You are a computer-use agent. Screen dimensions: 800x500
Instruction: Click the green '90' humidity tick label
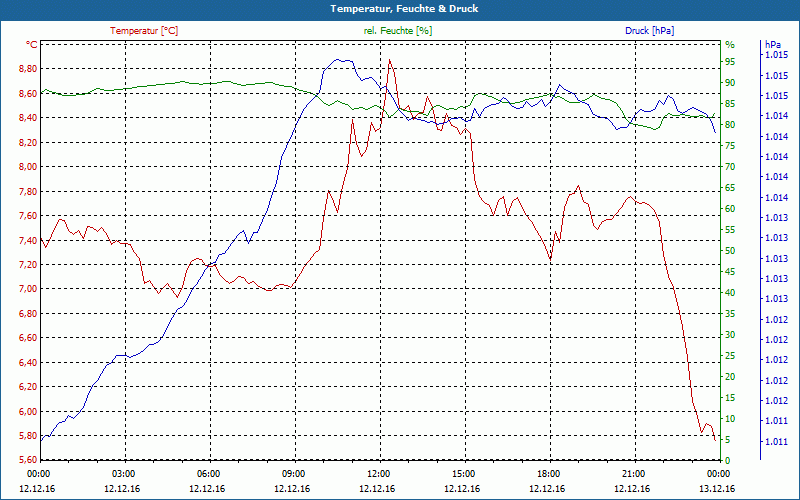point(730,83)
